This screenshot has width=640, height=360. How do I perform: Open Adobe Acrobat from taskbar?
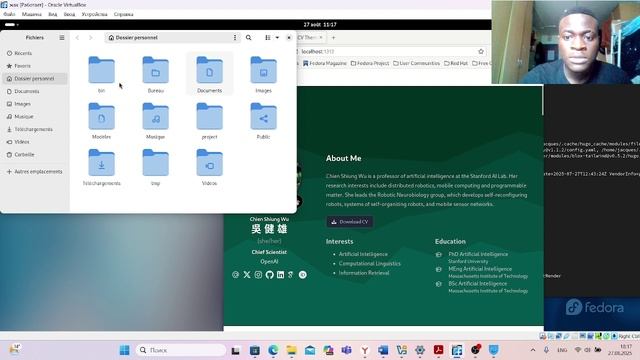click(438, 350)
